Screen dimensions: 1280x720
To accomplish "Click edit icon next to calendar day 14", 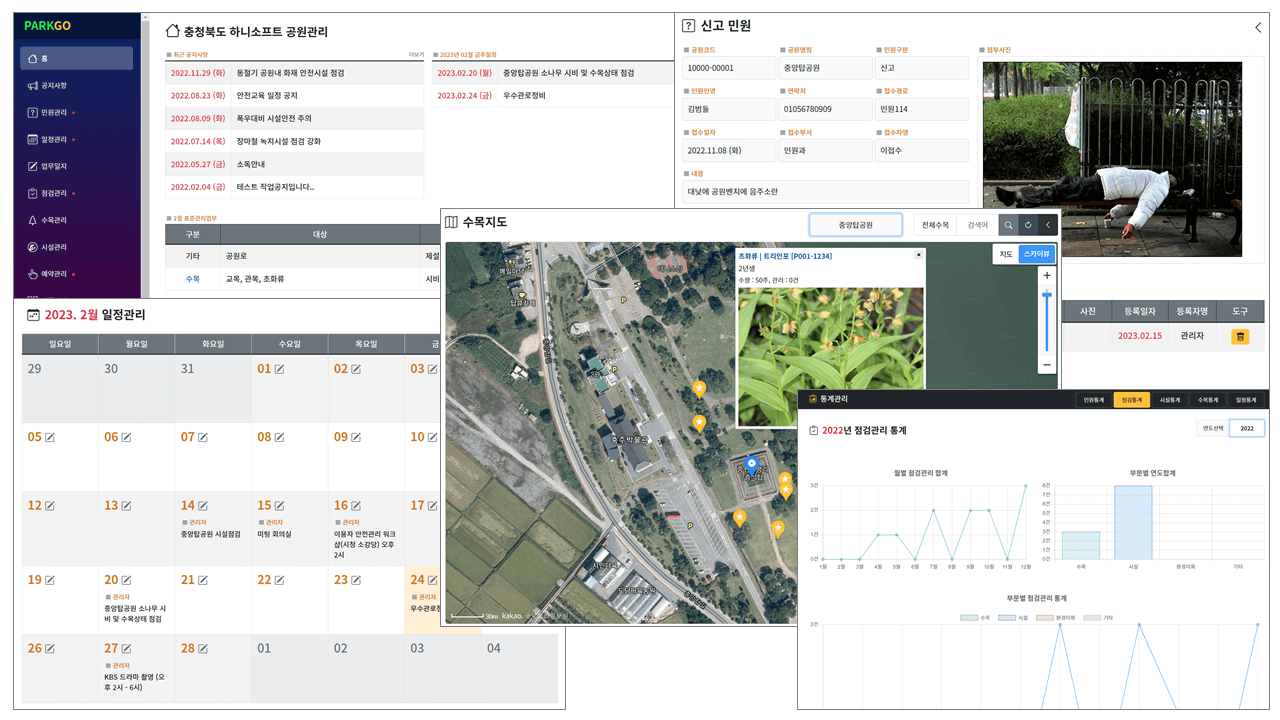I will [x=203, y=506].
